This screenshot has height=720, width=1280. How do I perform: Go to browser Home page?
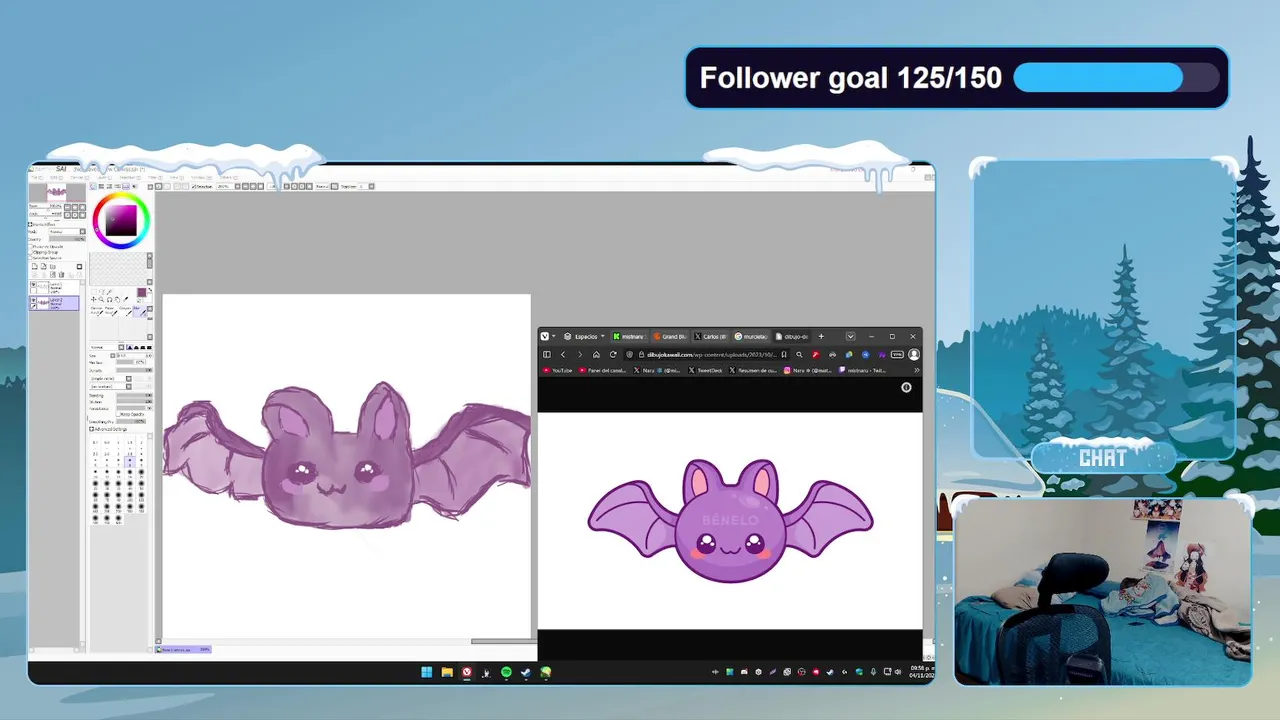pos(596,355)
